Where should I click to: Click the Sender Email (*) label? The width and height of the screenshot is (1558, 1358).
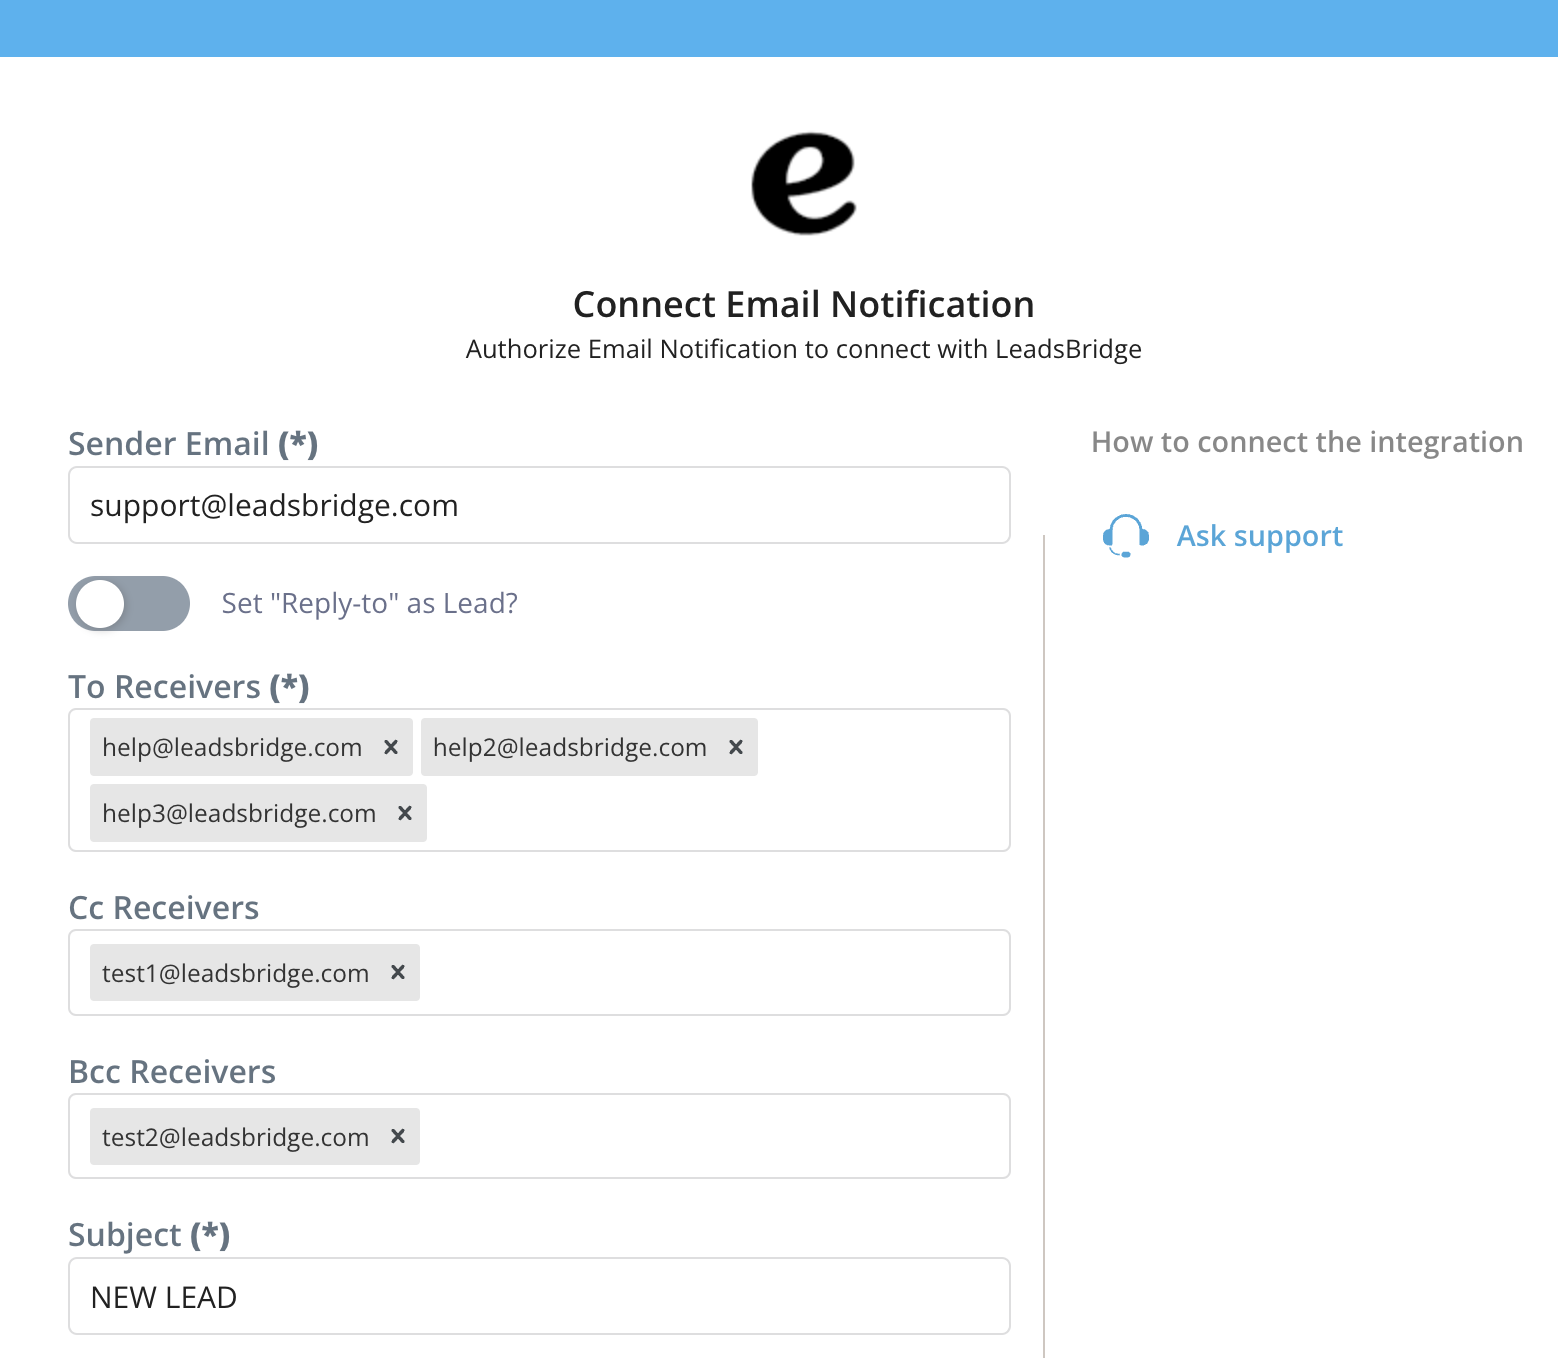(x=193, y=444)
